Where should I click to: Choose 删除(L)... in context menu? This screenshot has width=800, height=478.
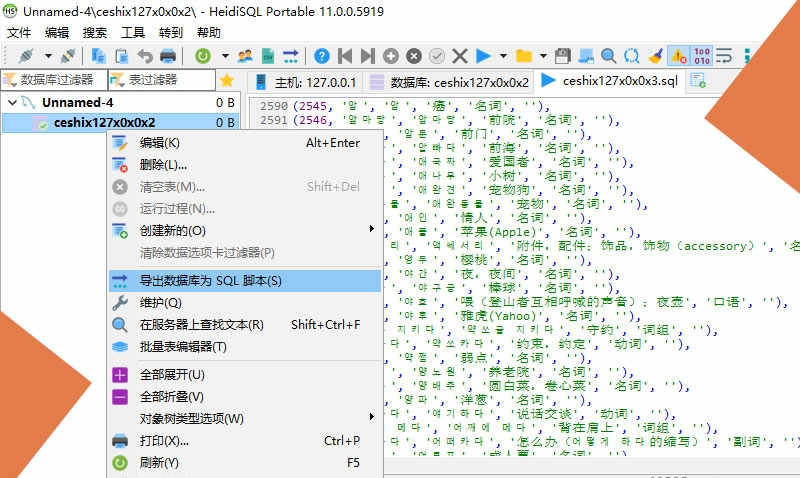click(245, 165)
